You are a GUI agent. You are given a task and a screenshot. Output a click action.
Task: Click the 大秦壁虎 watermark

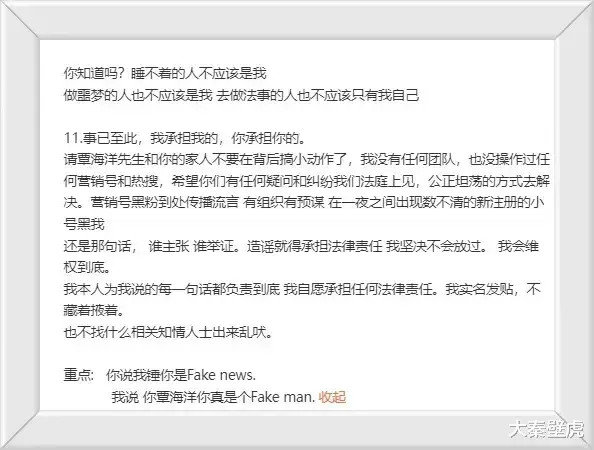(547, 429)
